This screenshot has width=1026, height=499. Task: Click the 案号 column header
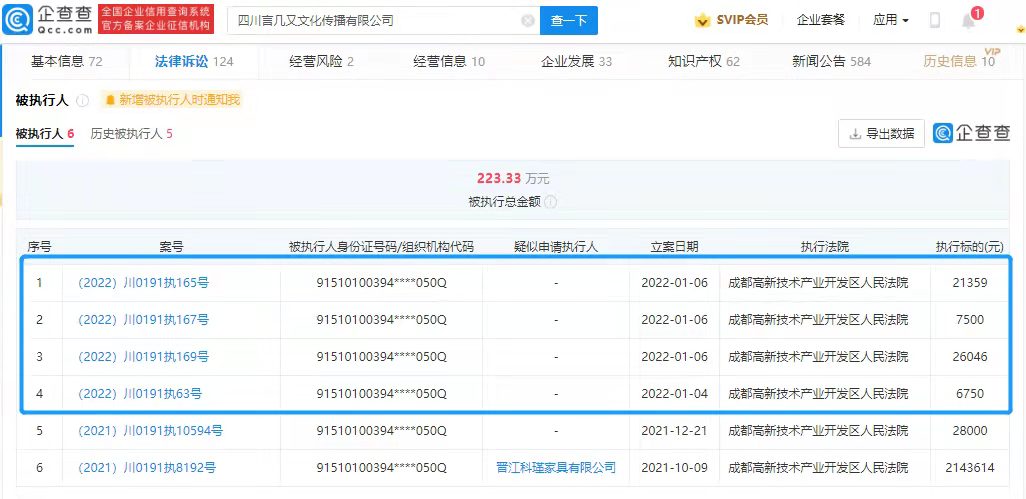point(171,247)
